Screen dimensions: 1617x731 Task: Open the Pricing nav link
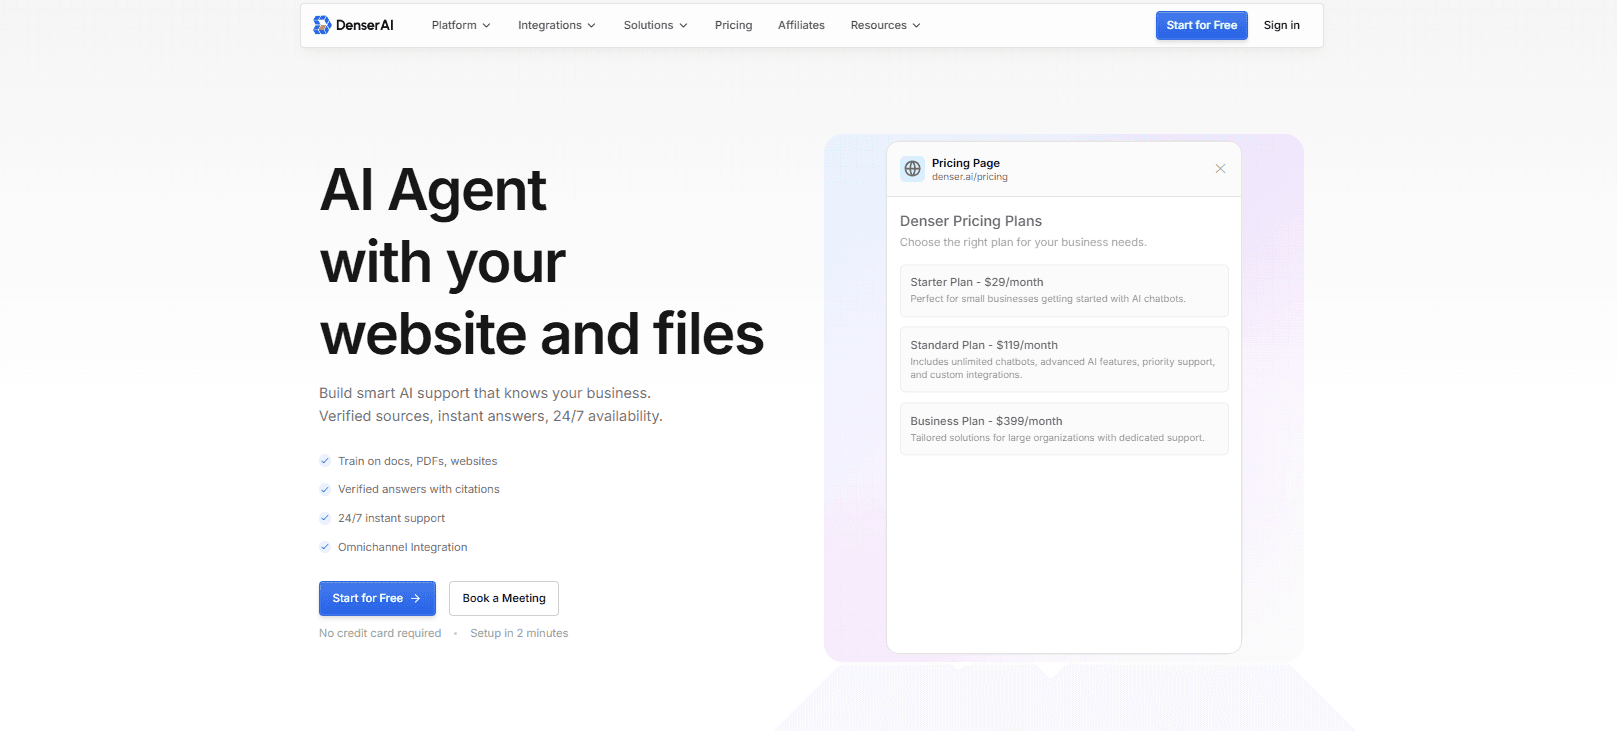click(733, 25)
